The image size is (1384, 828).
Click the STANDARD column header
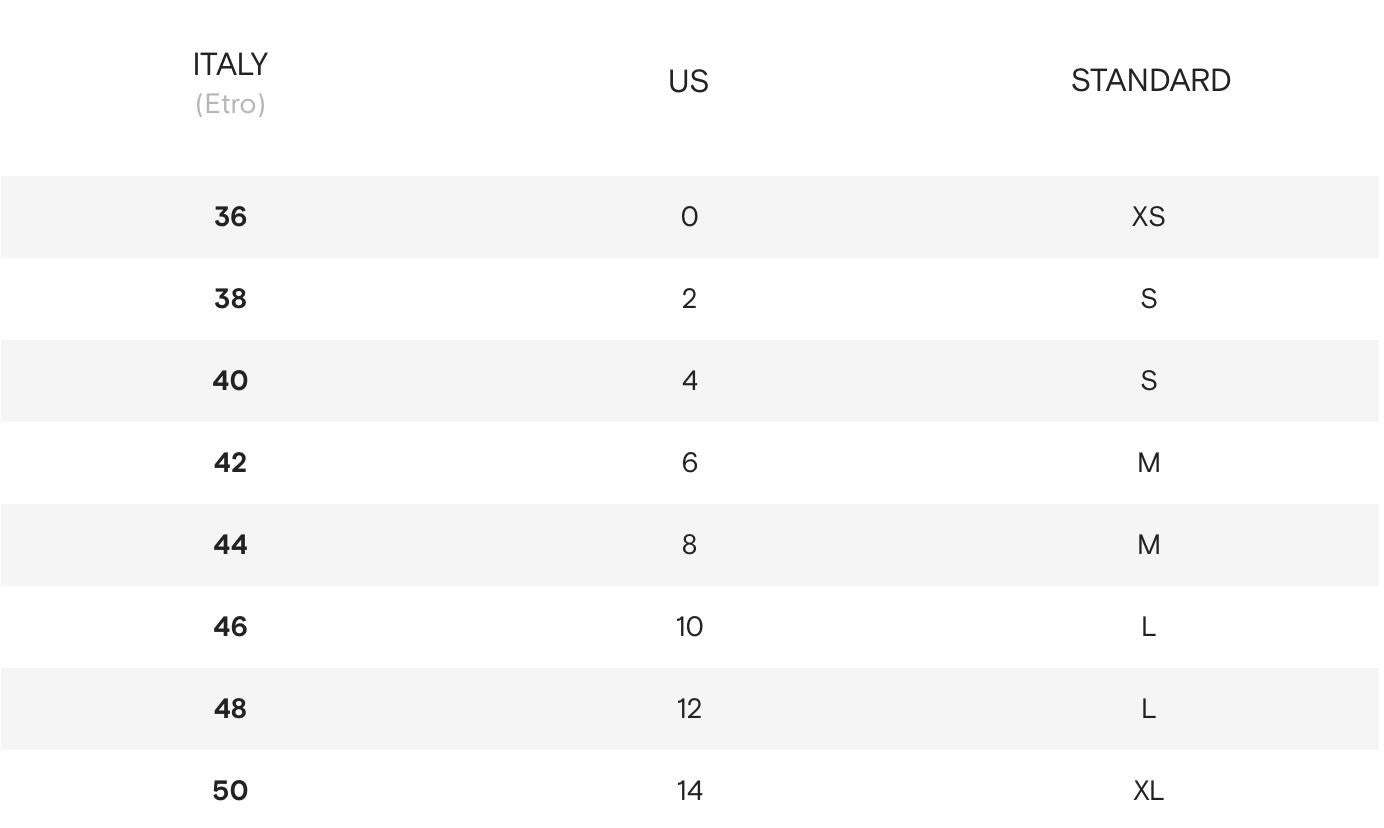click(x=1150, y=81)
